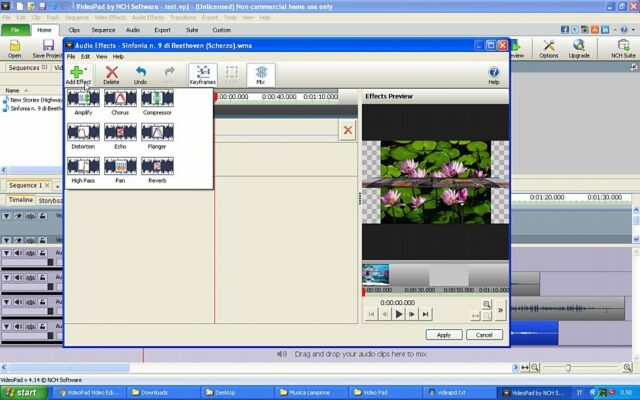Viewport: 640px width, 400px height.
Task: Mute the first audio track speaker icon
Action: [19, 254]
